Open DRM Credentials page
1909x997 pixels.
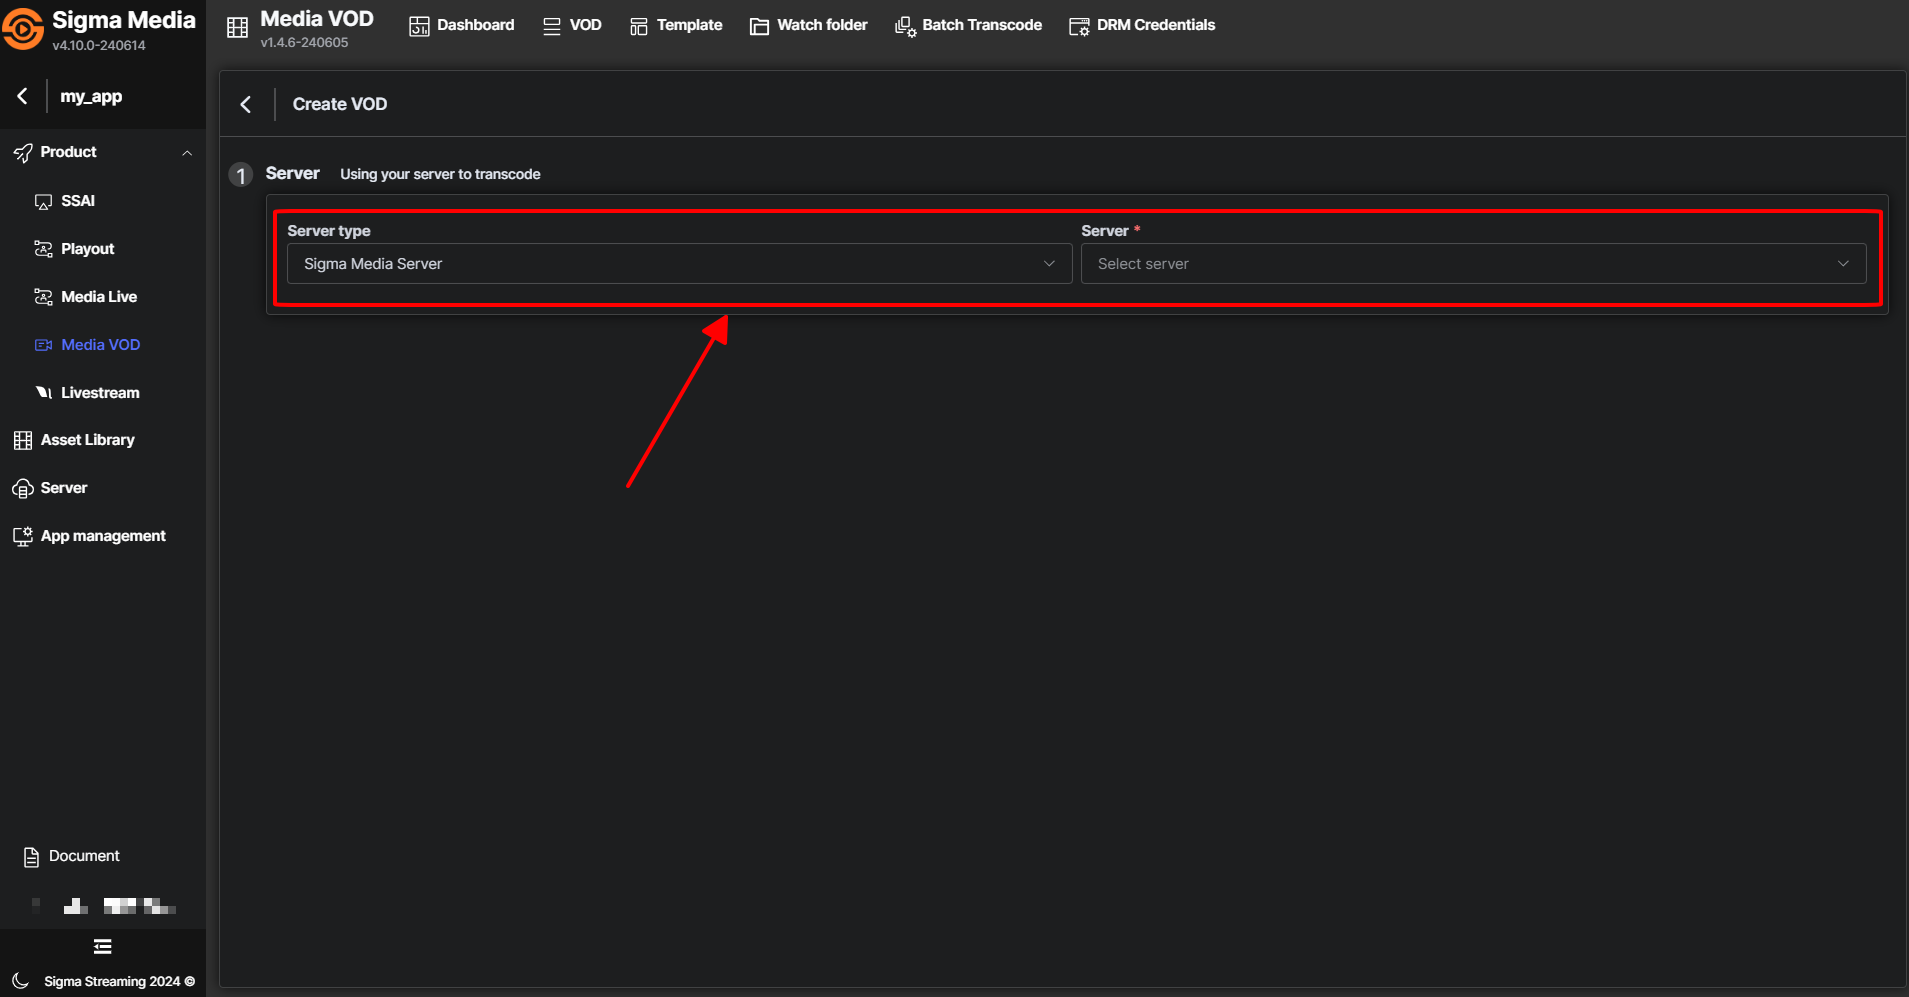point(1142,25)
